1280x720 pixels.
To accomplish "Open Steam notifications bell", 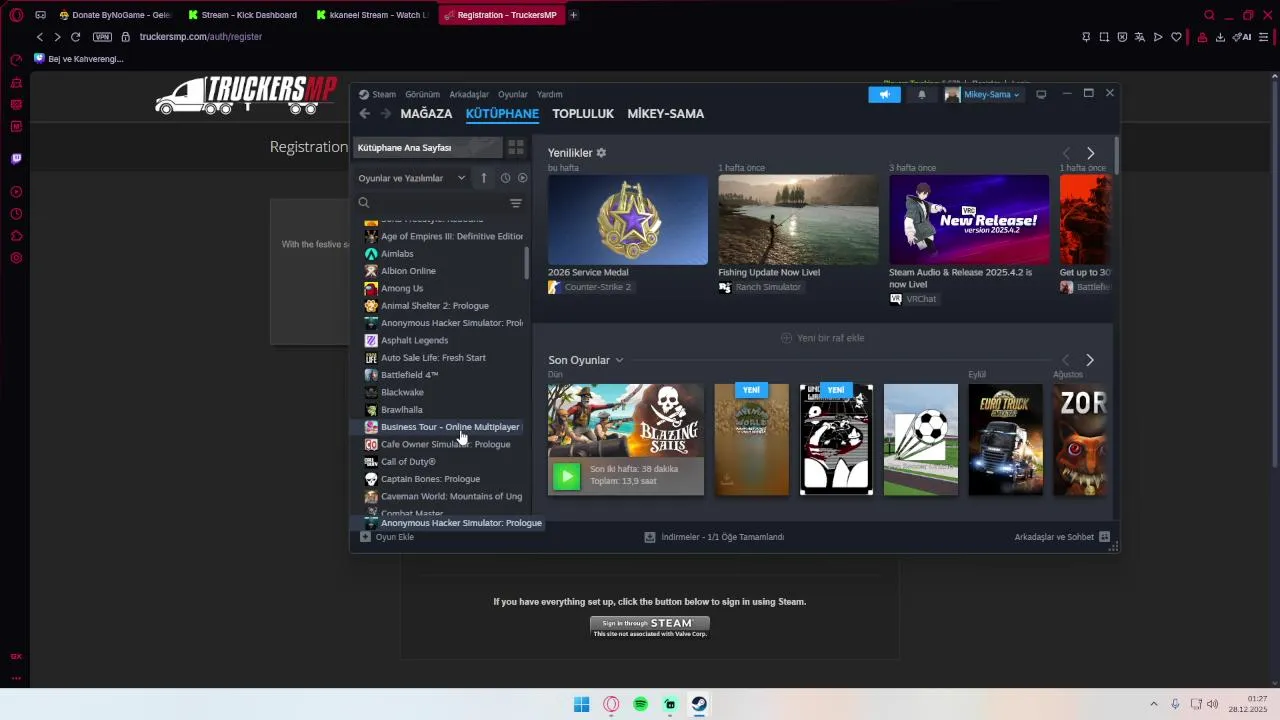I will [922, 94].
